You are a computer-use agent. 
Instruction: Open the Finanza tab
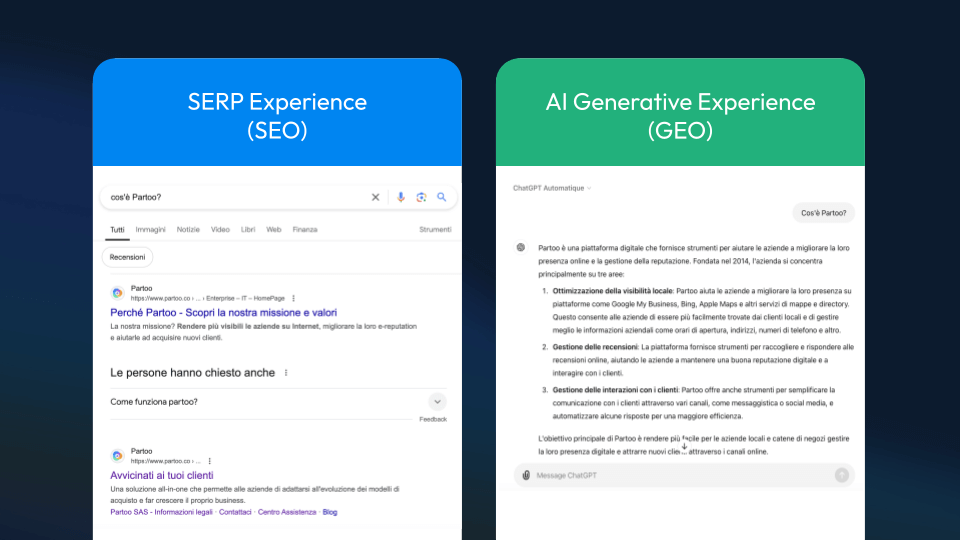point(305,230)
